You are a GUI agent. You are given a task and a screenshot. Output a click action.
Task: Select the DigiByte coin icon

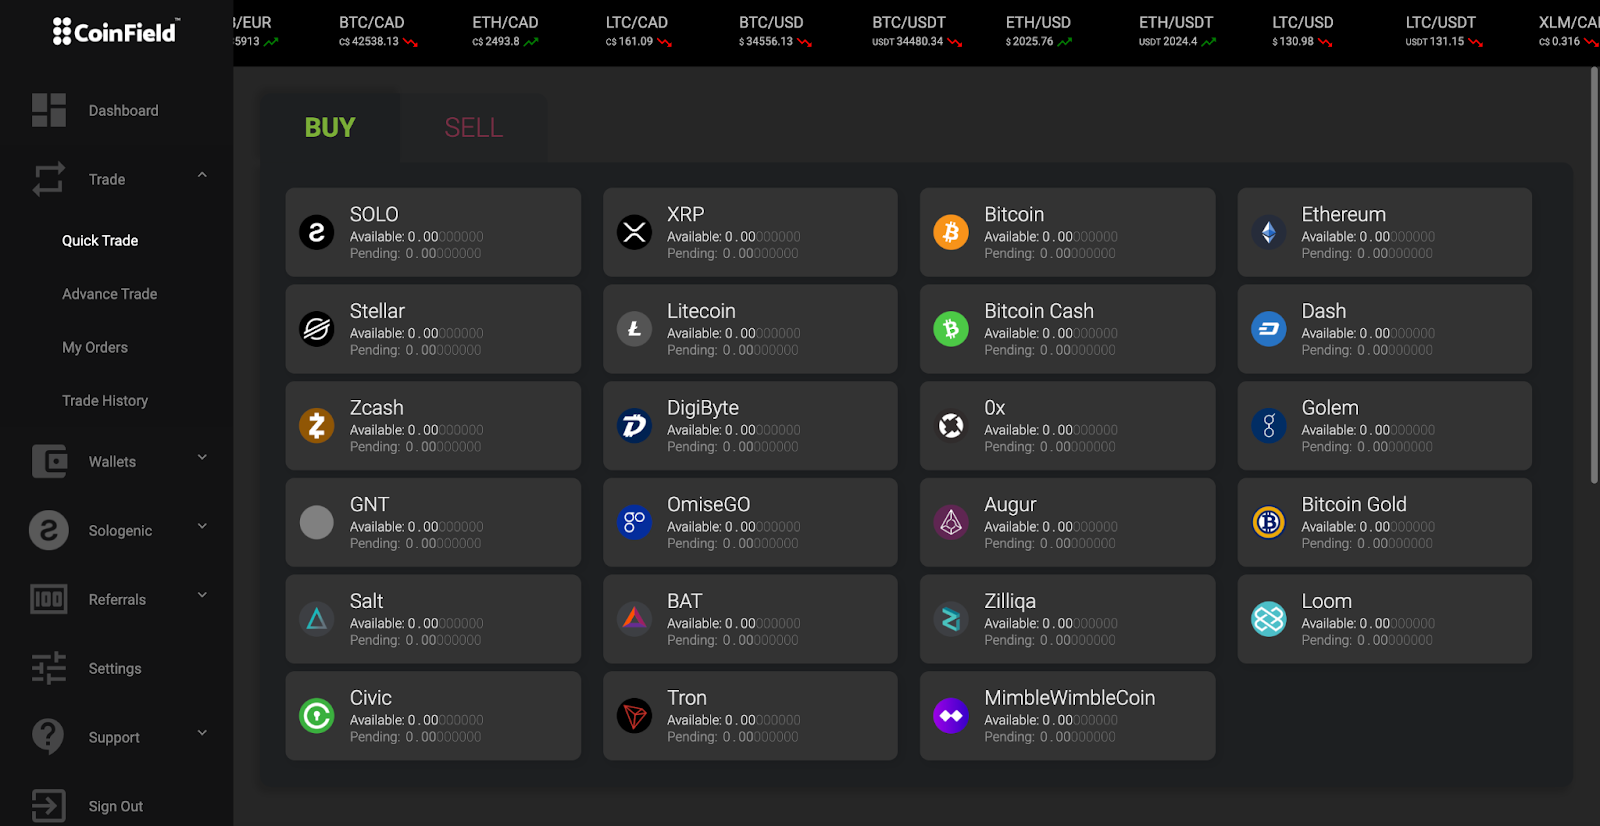click(x=634, y=426)
